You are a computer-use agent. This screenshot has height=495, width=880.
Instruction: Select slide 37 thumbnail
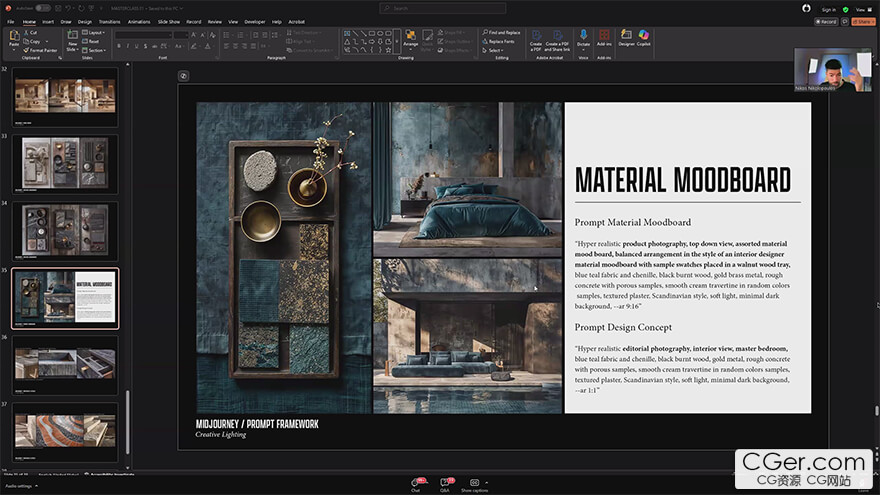65,431
